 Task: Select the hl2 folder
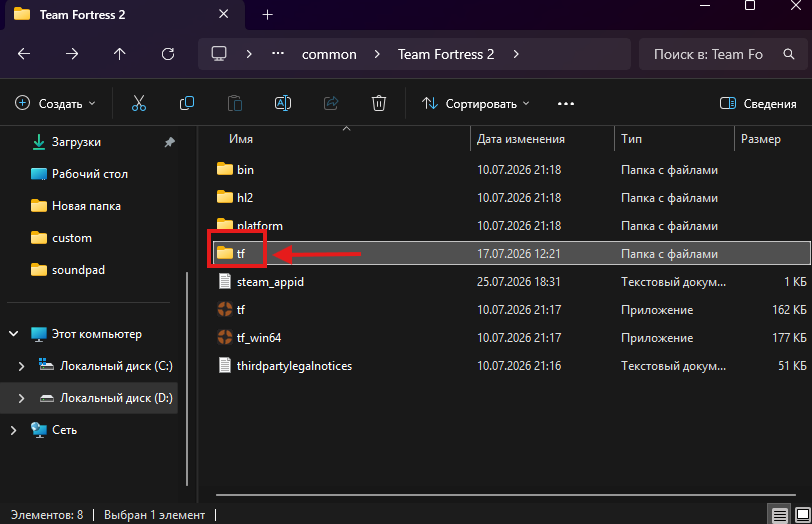pos(235,197)
